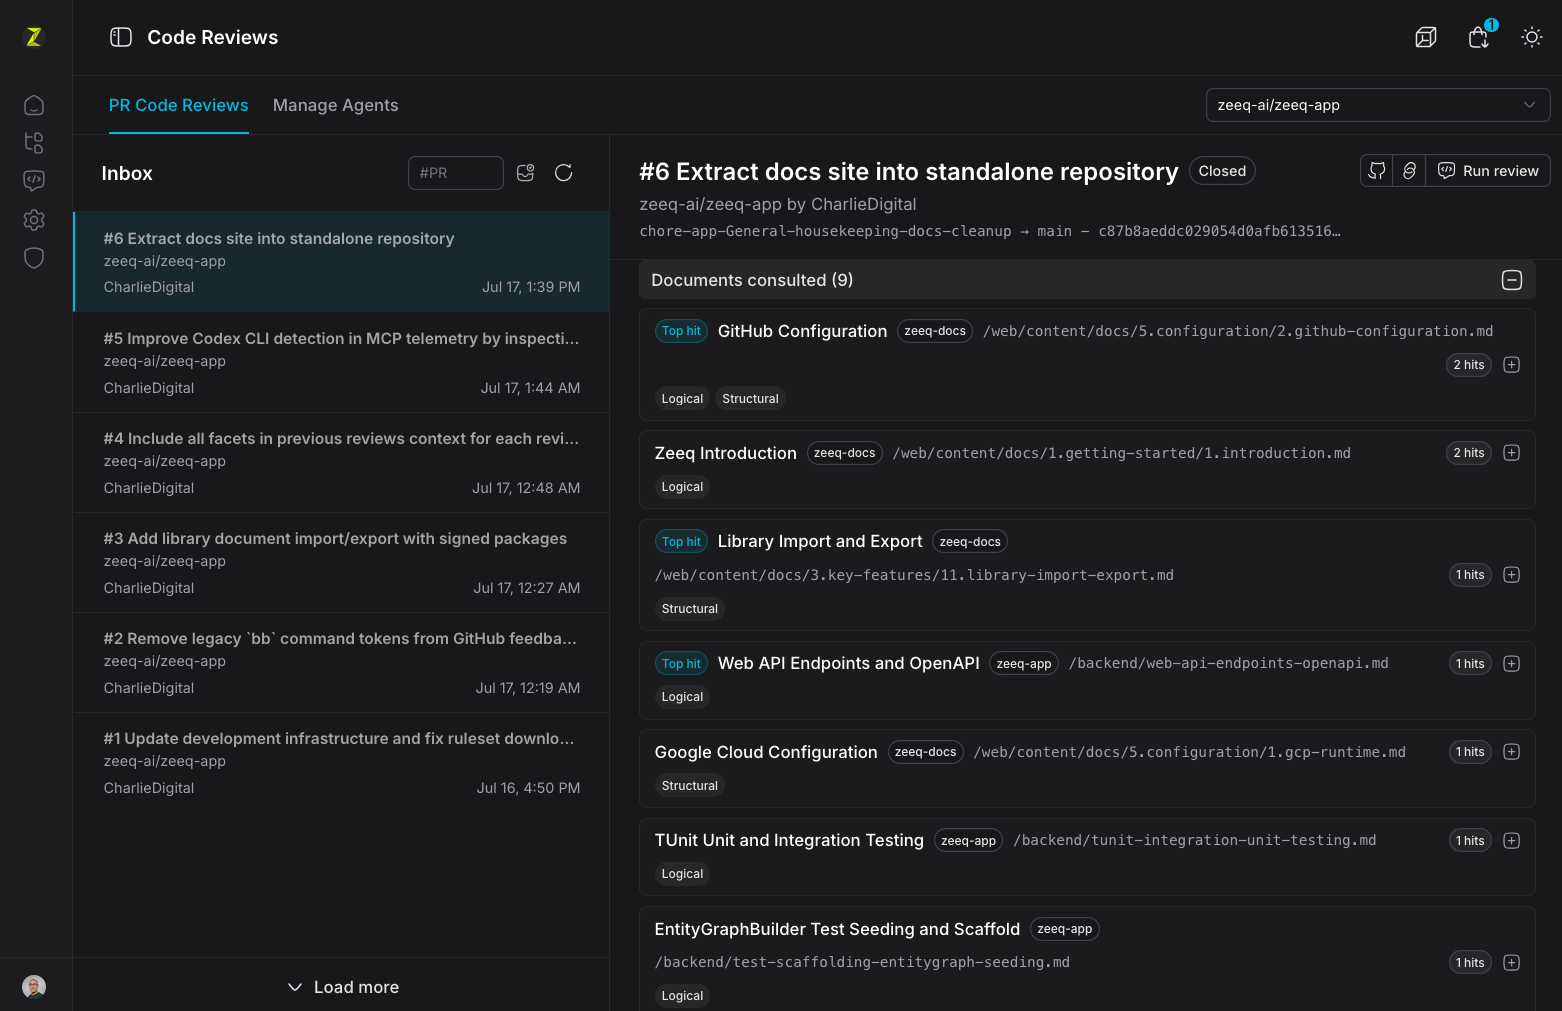Click the Closed status badge

(1222, 171)
